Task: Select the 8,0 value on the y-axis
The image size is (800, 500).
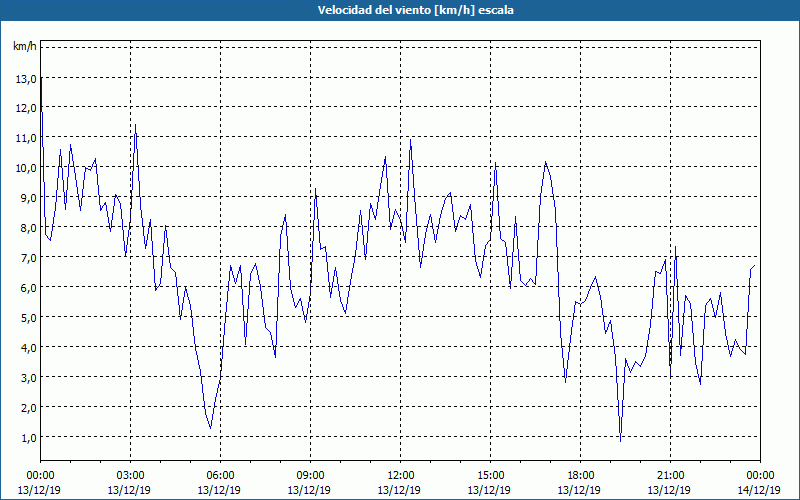Action: coord(28,228)
